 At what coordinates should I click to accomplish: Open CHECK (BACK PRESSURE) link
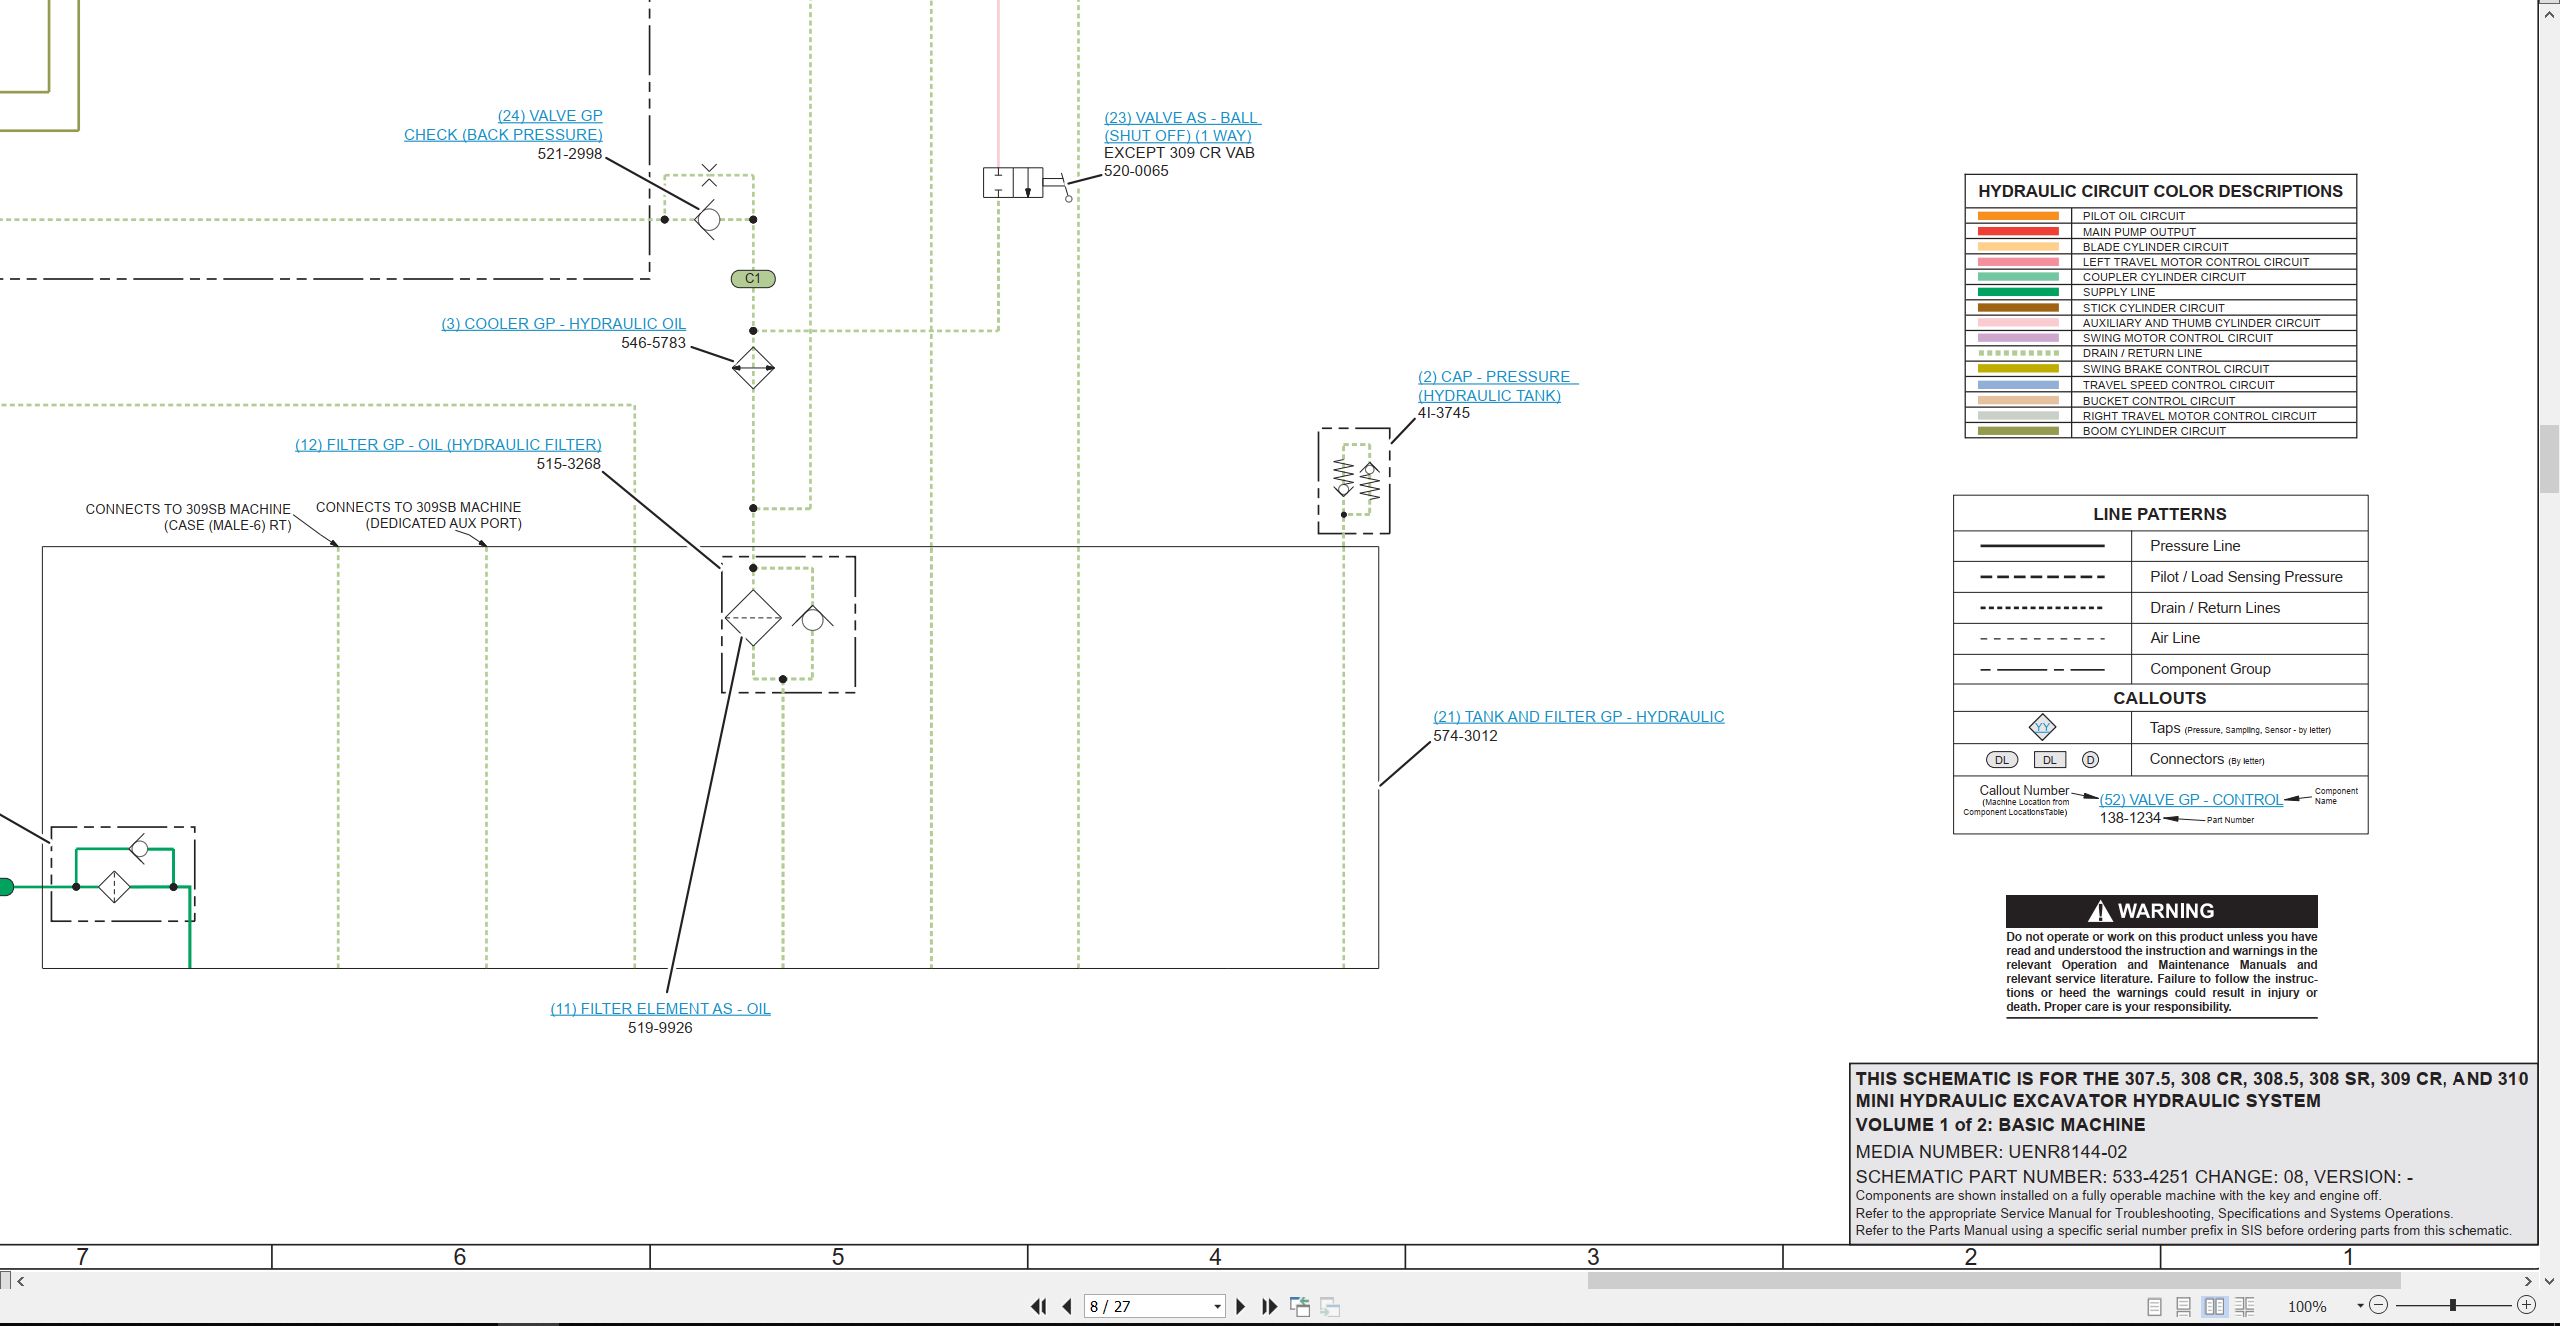tap(503, 135)
